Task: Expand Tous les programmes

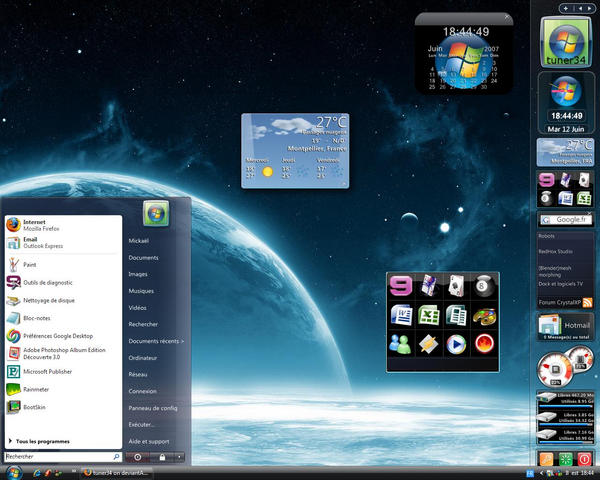Action: point(39,441)
